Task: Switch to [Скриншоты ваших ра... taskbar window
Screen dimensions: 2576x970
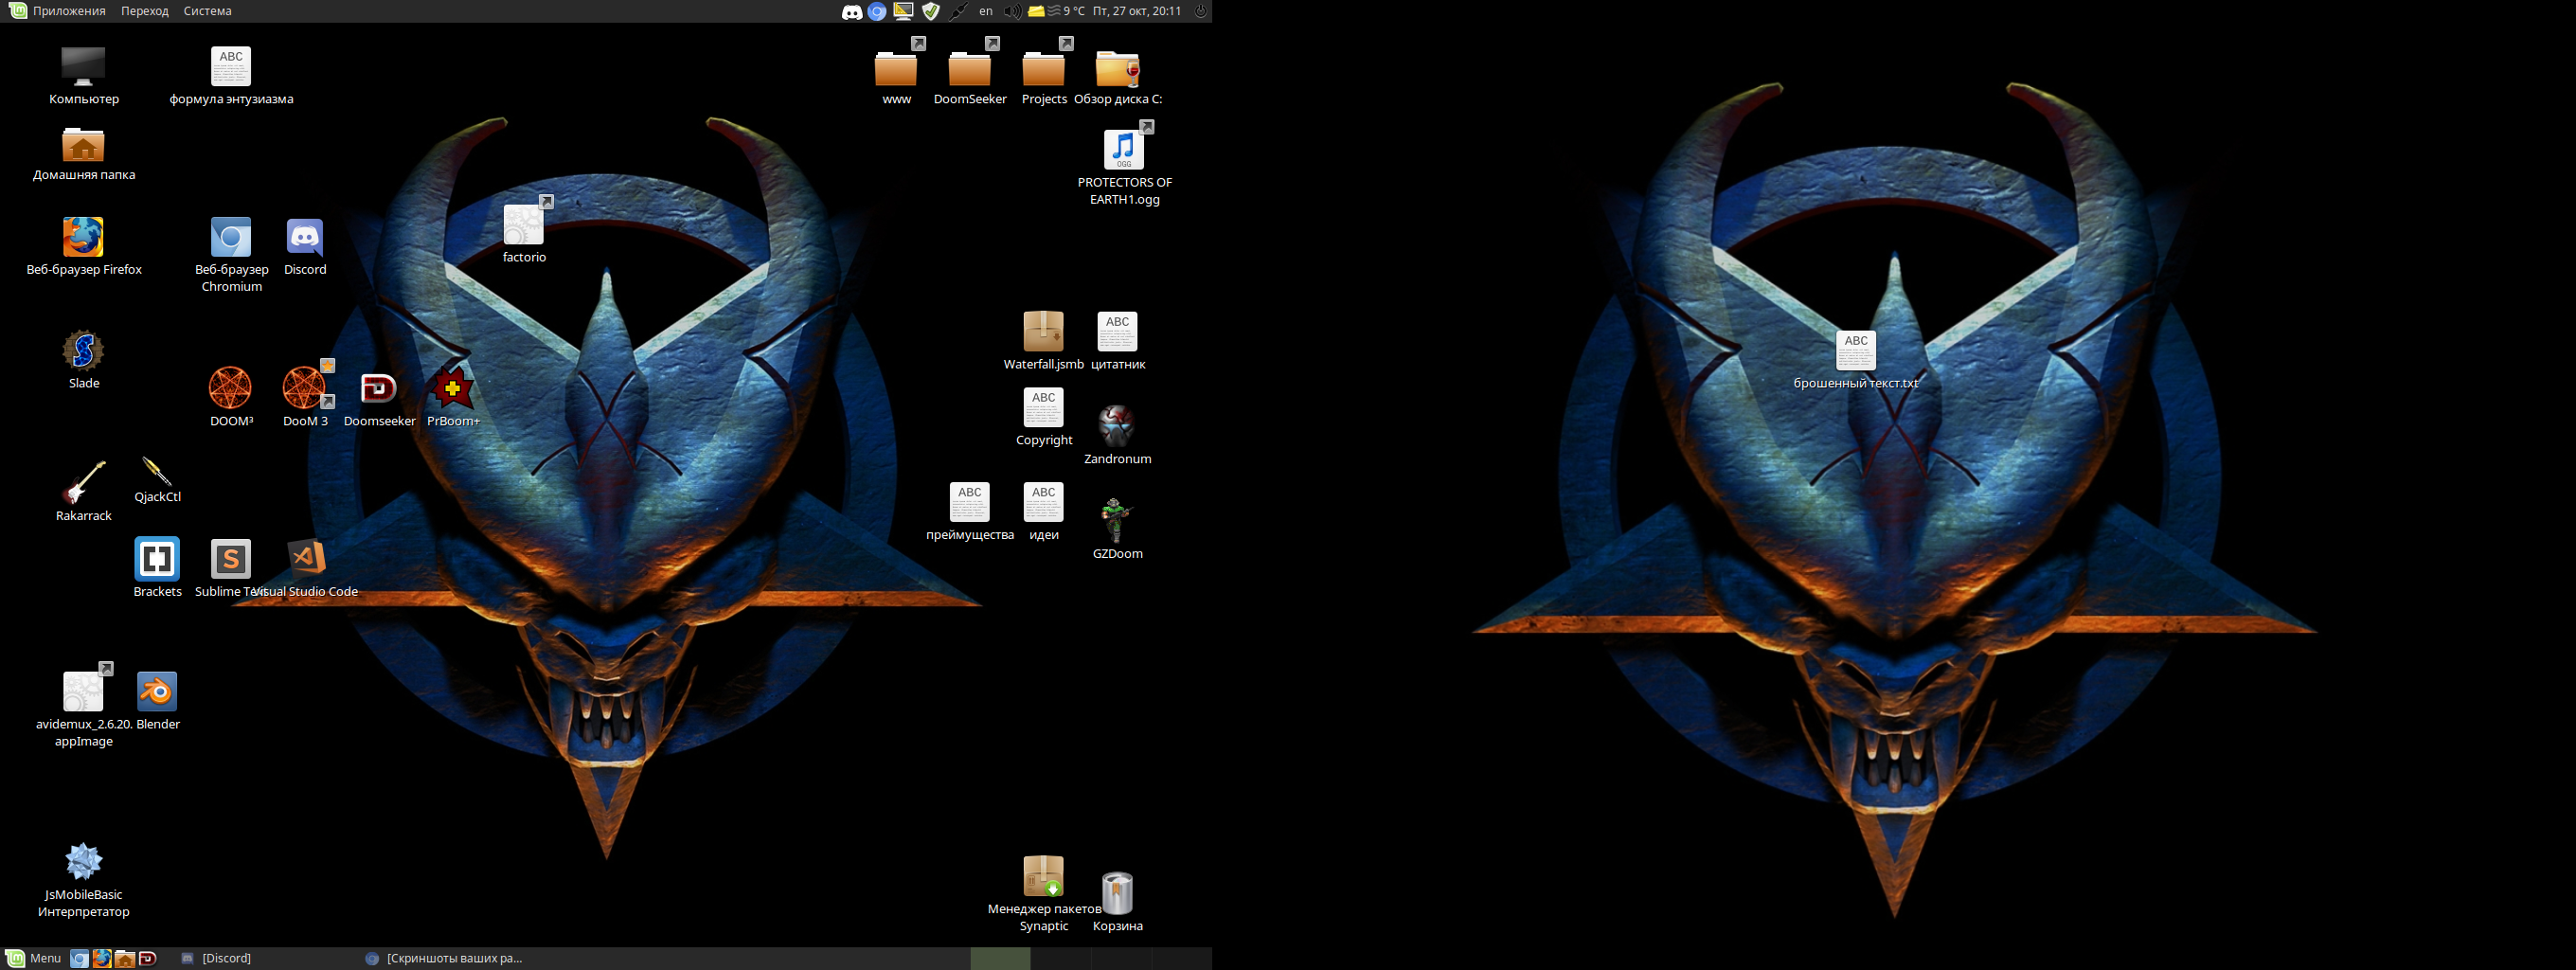Action: pyautogui.click(x=450, y=958)
